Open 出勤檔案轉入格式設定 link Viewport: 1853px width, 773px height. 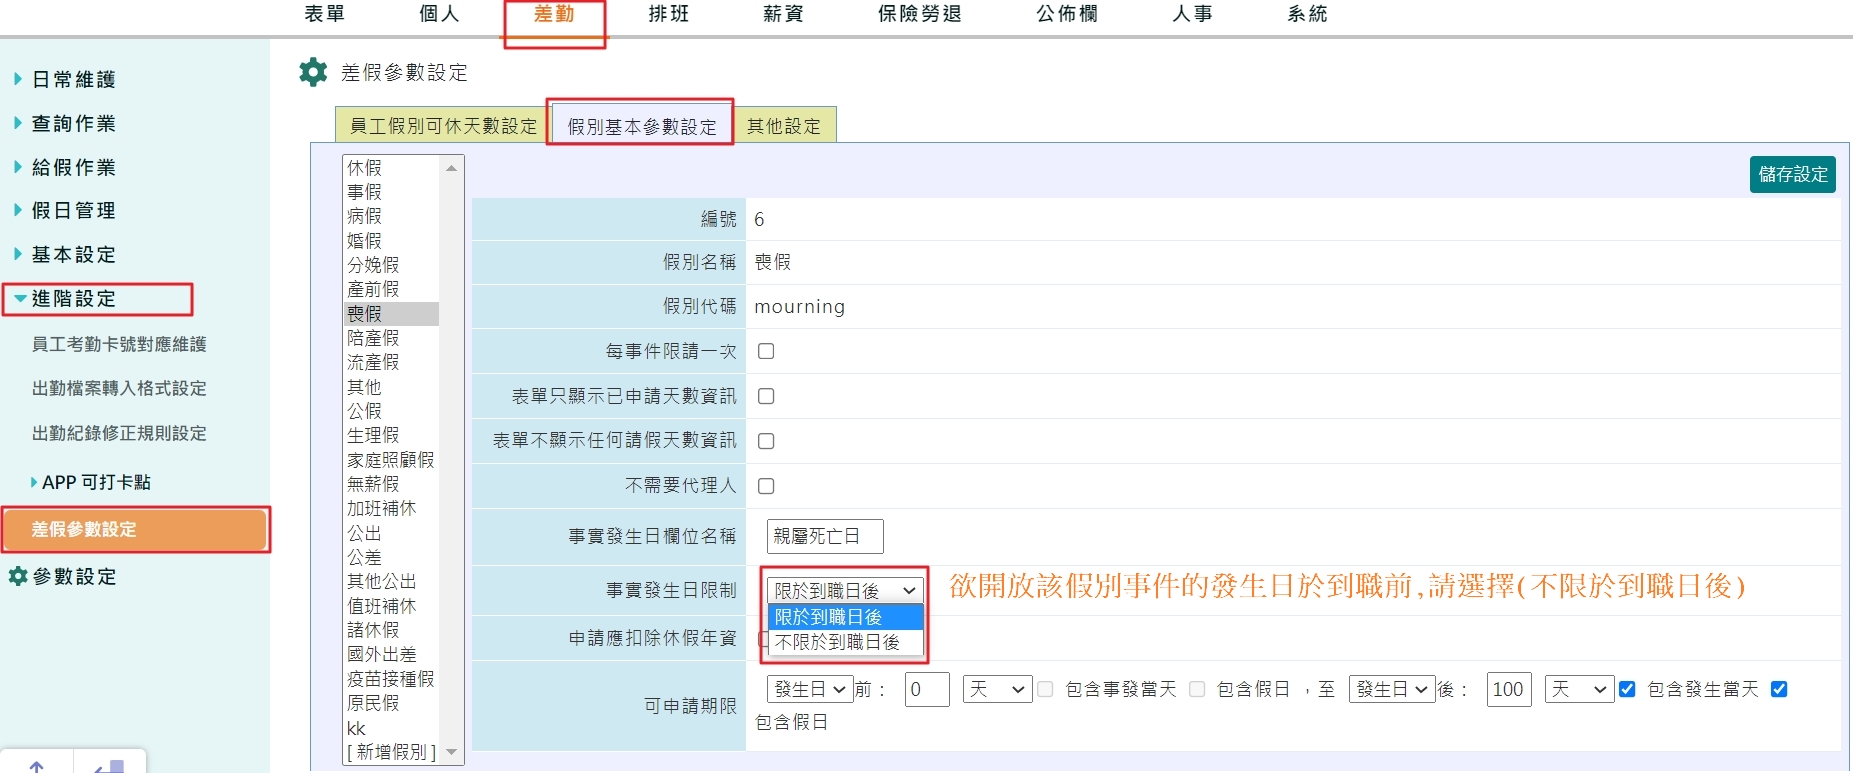pyautogui.click(x=119, y=388)
